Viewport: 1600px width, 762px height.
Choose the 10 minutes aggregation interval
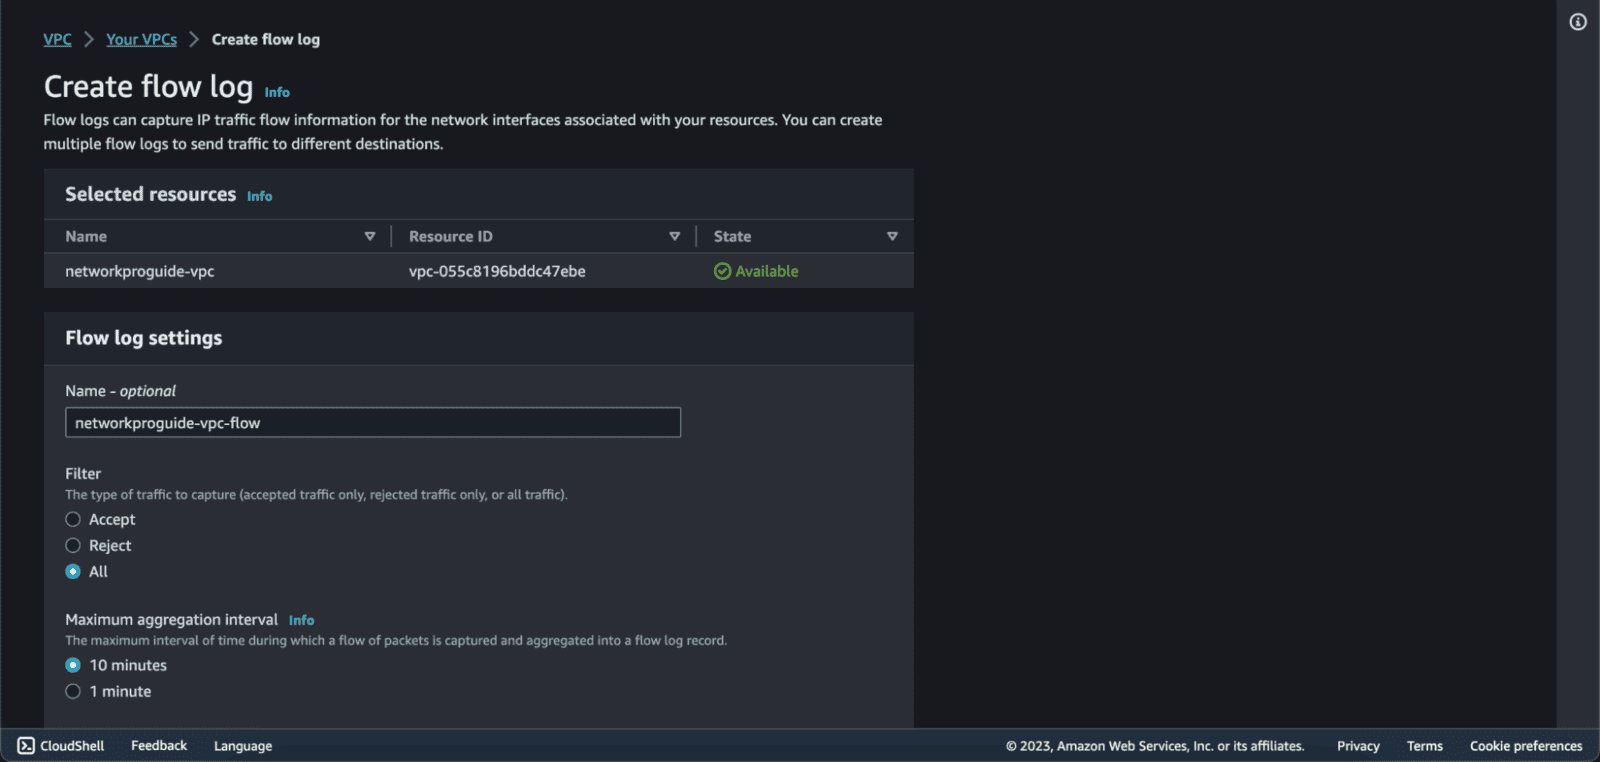click(x=73, y=665)
